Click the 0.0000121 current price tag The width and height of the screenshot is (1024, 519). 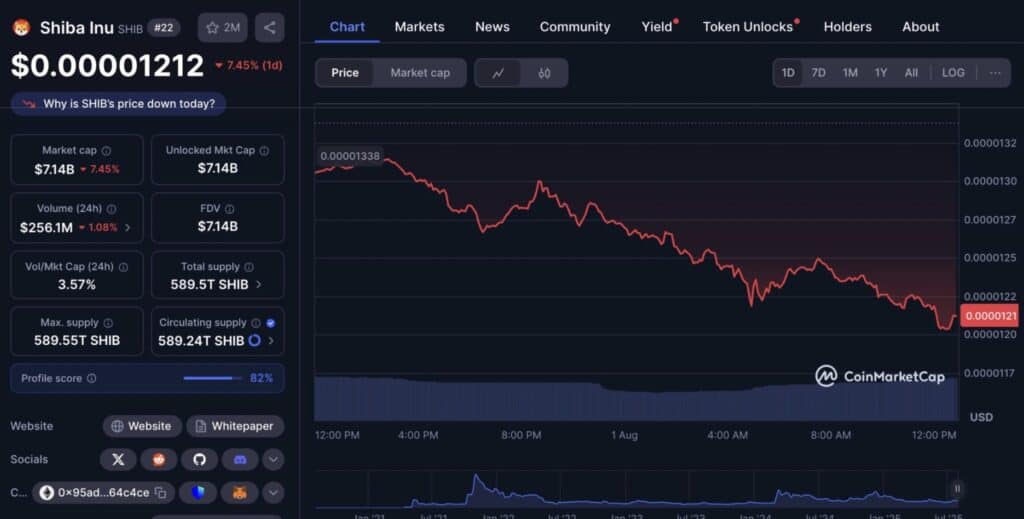tap(990, 316)
